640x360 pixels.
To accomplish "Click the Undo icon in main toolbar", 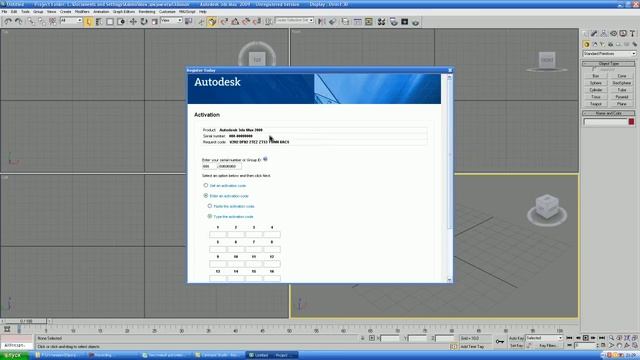I will click(x=8, y=22).
